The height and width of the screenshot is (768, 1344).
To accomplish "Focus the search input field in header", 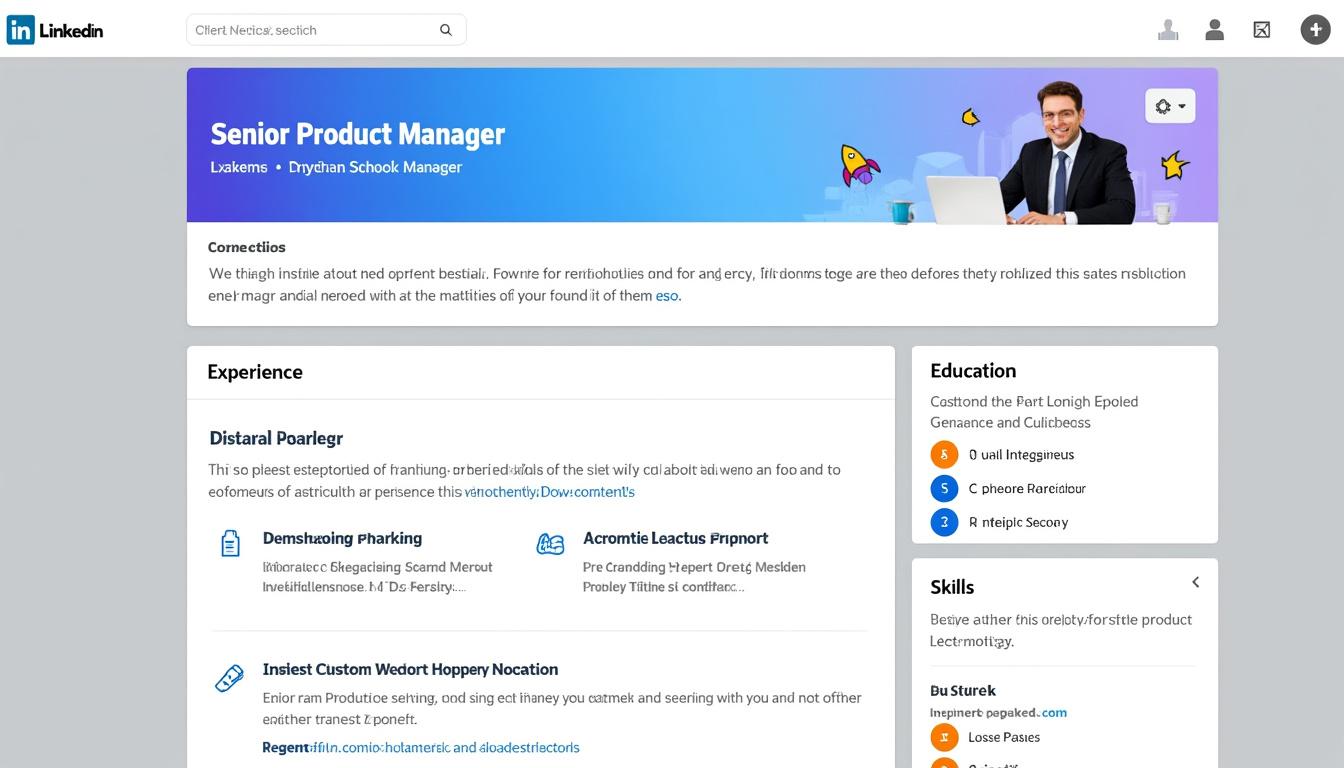I will [310, 30].
